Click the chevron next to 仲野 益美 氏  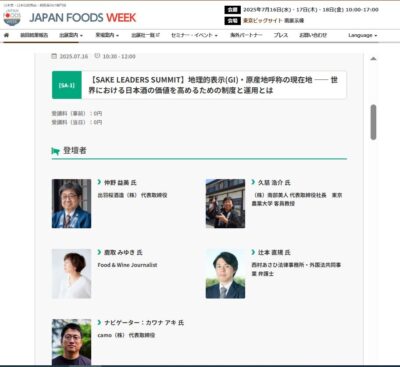pyautogui.click(x=99, y=182)
